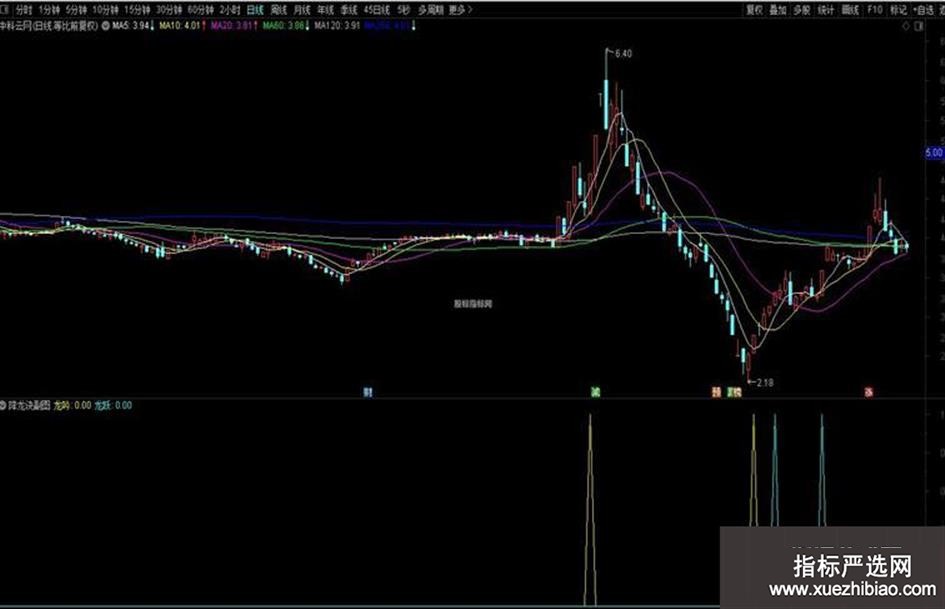Click the 叠加 overlay button
Screen dimensions: 945x609
click(778, 10)
